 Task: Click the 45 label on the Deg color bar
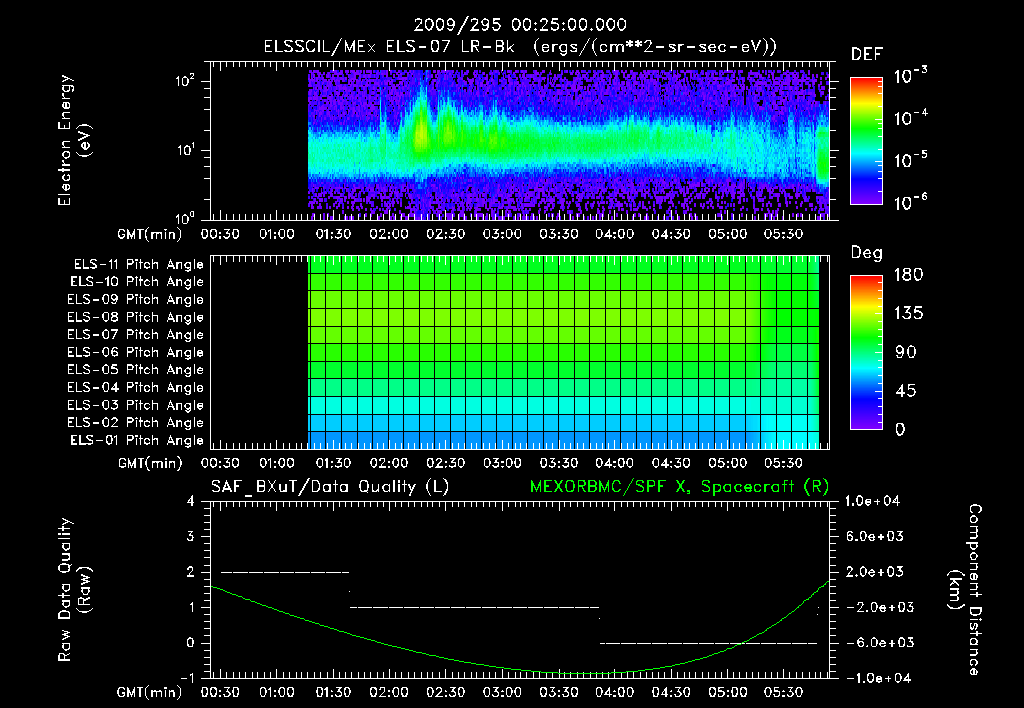tap(906, 391)
